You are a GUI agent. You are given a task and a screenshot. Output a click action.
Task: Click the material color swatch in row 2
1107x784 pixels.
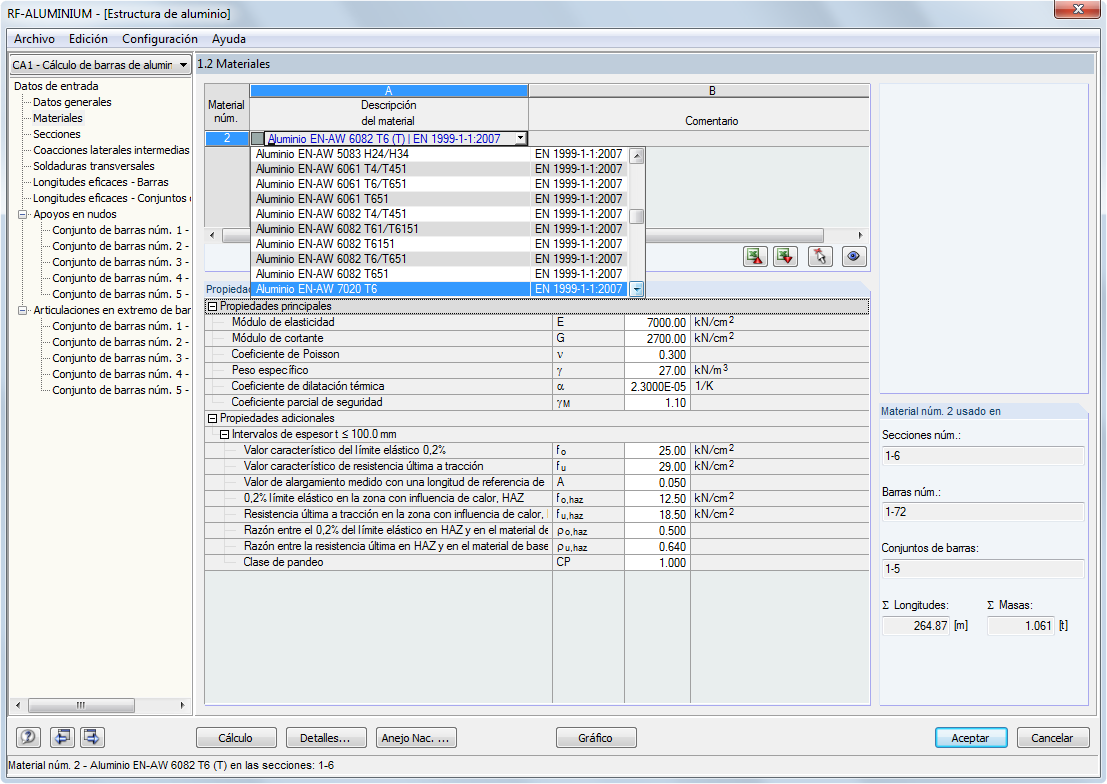pos(258,138)
